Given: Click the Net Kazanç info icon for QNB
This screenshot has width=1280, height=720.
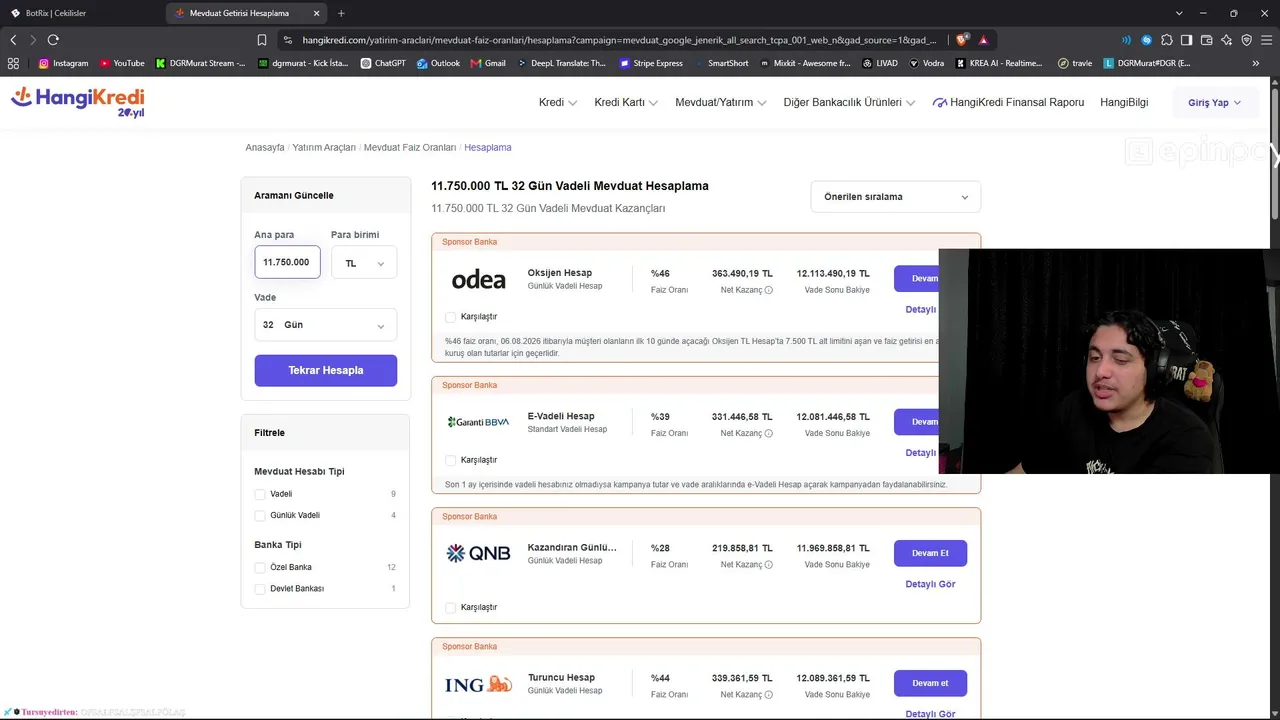Looking at the screenshot, I should [x=768, y=565].
